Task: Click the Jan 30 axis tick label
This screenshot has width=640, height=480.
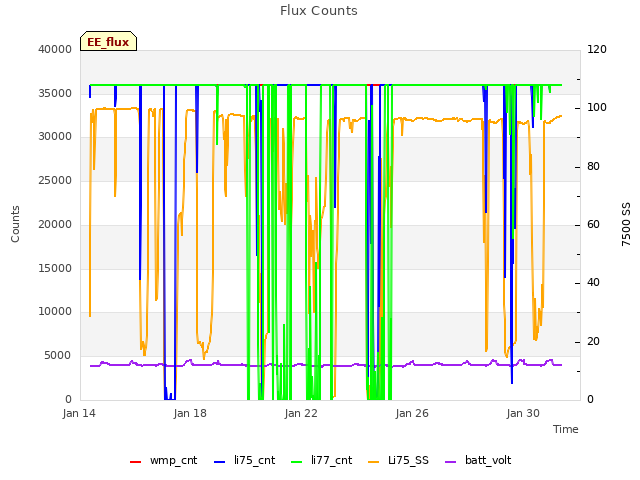Action: (523, 413)
